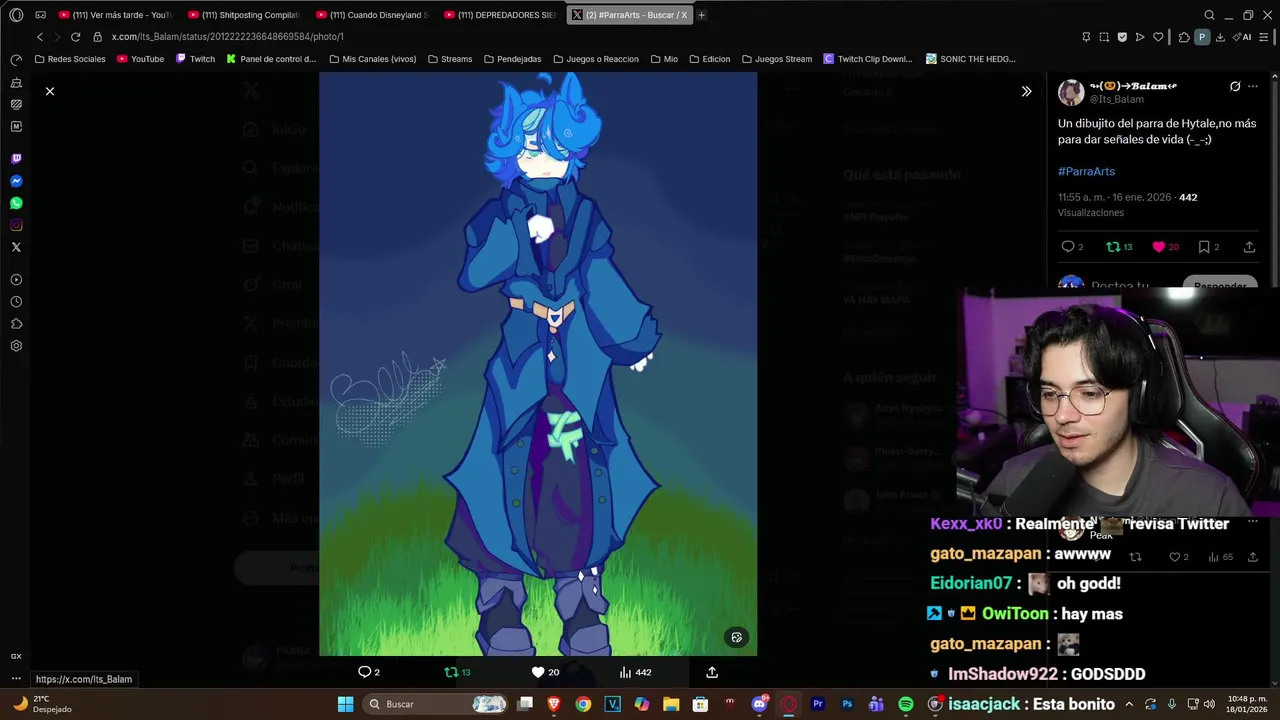
Task: Share the tweet from the side panel
Action: point(1250,247)
